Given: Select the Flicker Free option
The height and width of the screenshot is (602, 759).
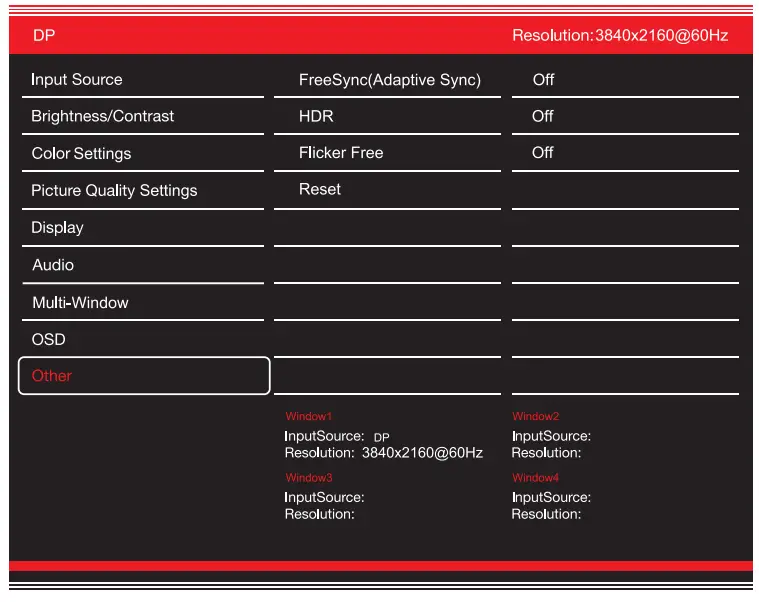Looking at the screenshot, I should pyautogui.click(x=341, y=153).
